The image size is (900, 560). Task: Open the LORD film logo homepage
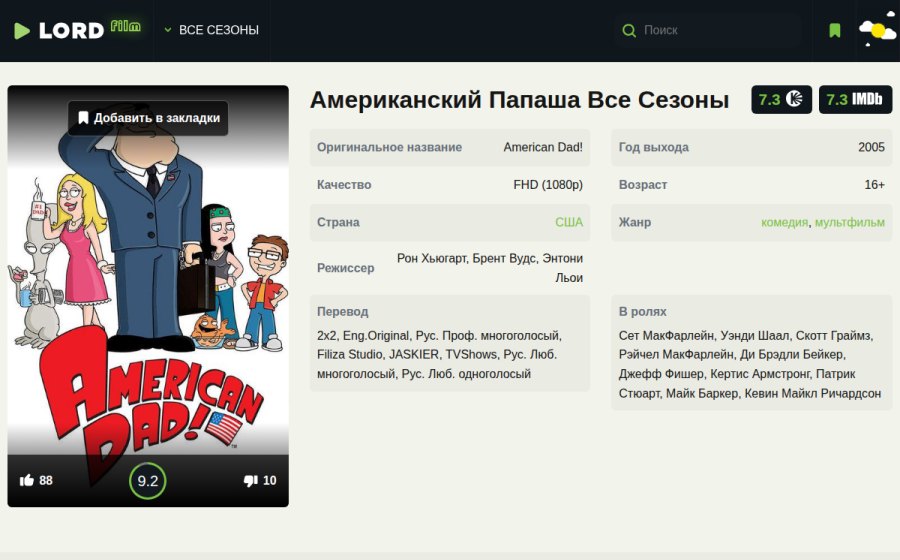(77, 30)
